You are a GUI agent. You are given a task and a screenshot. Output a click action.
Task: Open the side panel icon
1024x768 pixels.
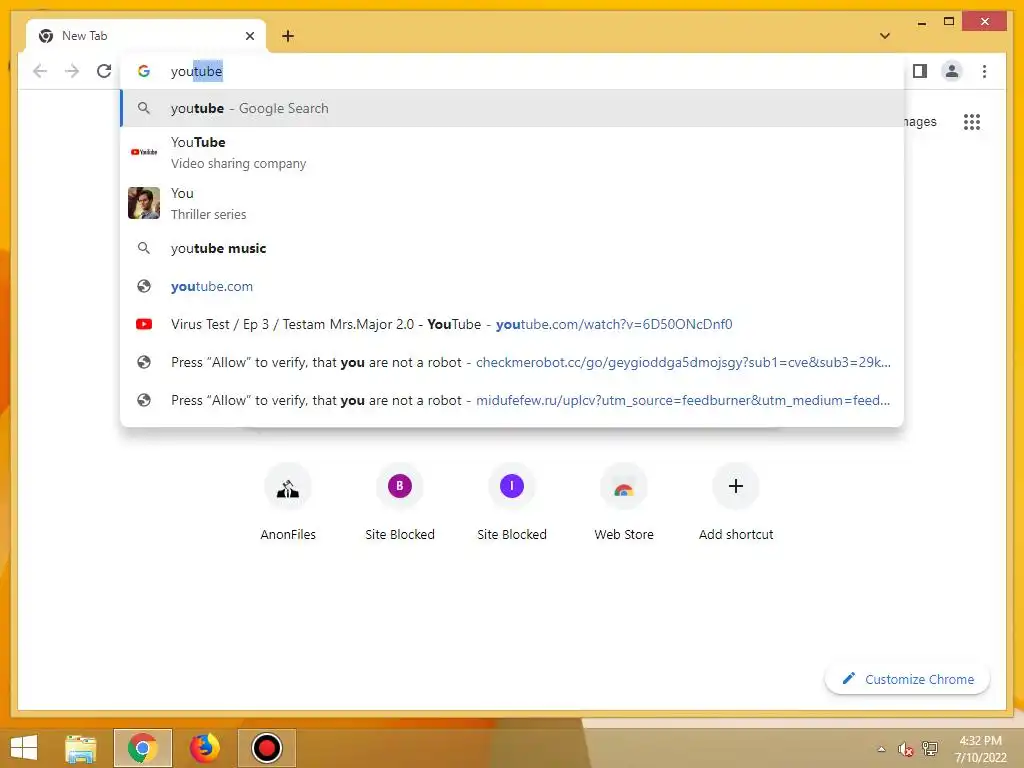point(920,71)
